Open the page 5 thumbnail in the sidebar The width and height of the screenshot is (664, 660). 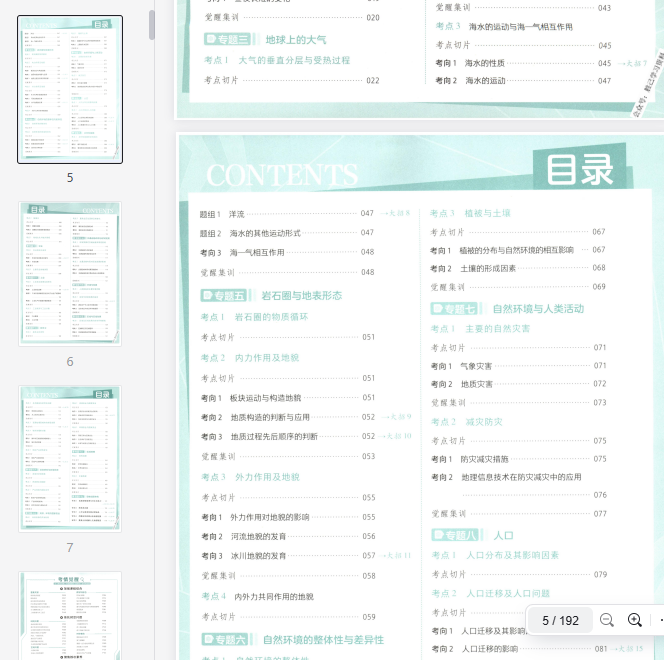[x=70, y=89]
